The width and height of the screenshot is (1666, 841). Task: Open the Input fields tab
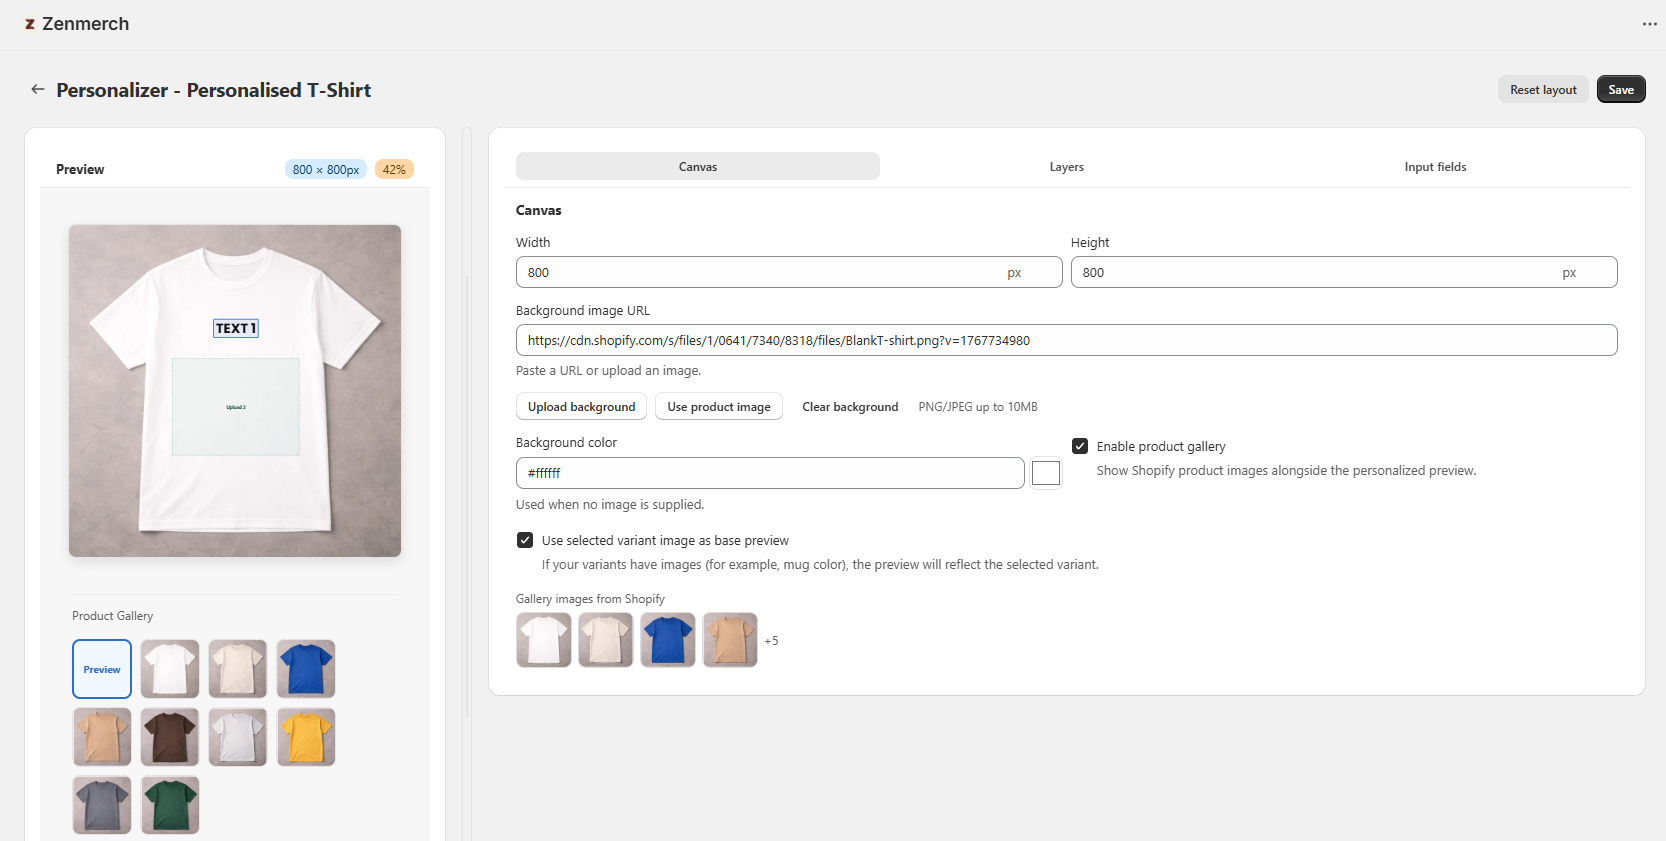[1434, 167]
